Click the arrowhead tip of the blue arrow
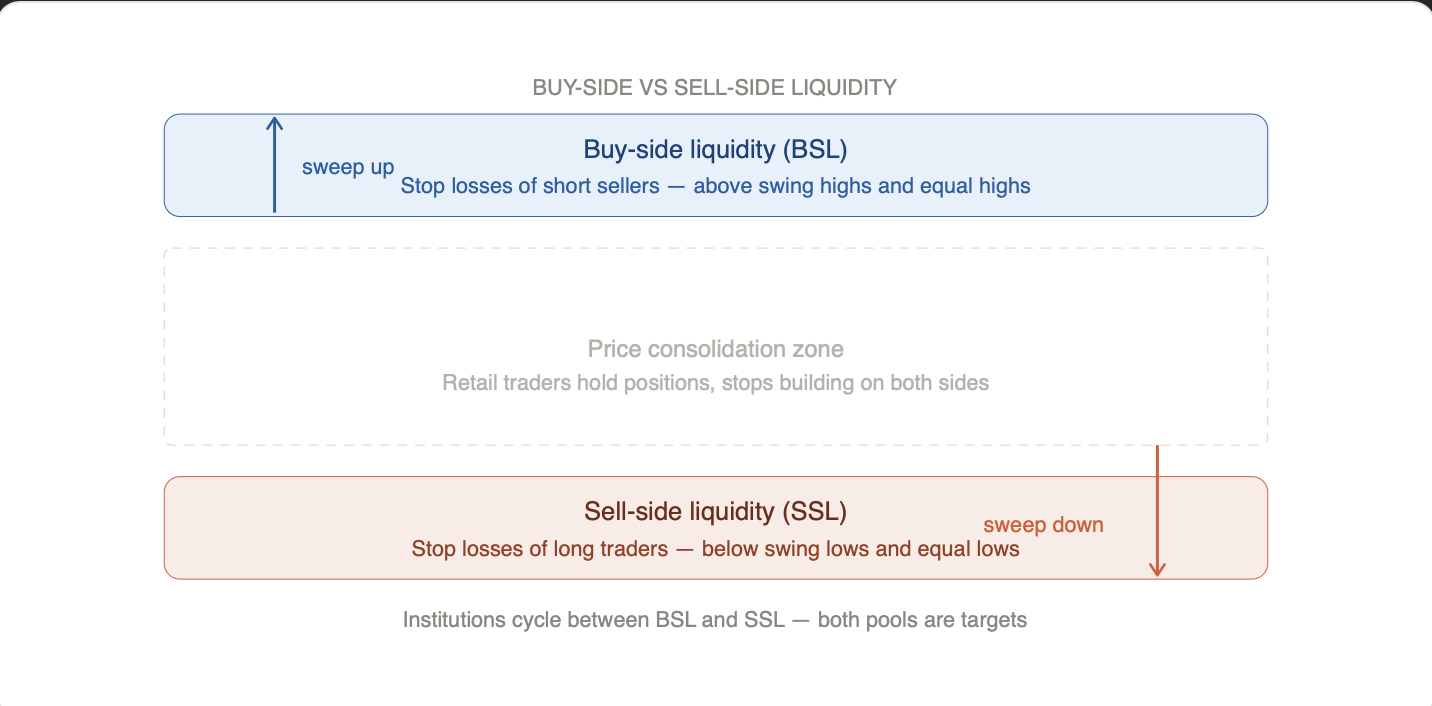Image resolution: width=1432 pixels, height=706 pixels. click(x=275, y=118)
